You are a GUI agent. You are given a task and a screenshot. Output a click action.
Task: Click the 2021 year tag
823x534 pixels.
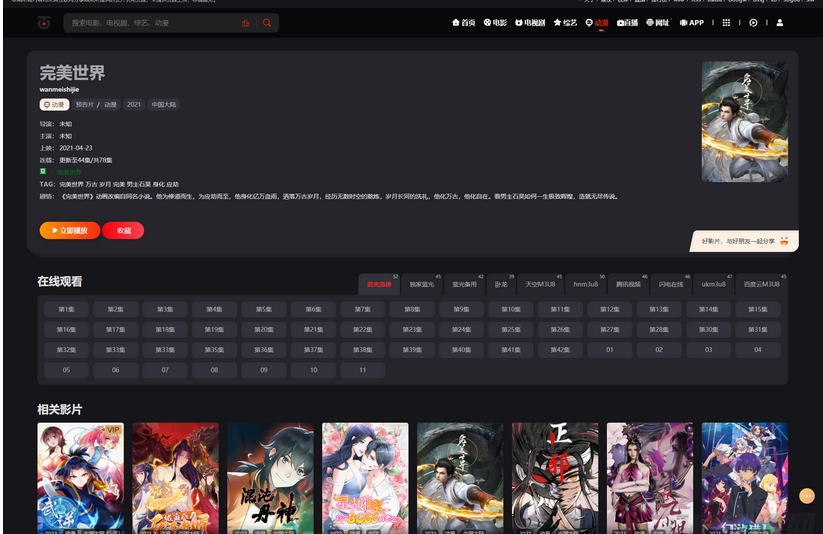click(x=134, y=104)
